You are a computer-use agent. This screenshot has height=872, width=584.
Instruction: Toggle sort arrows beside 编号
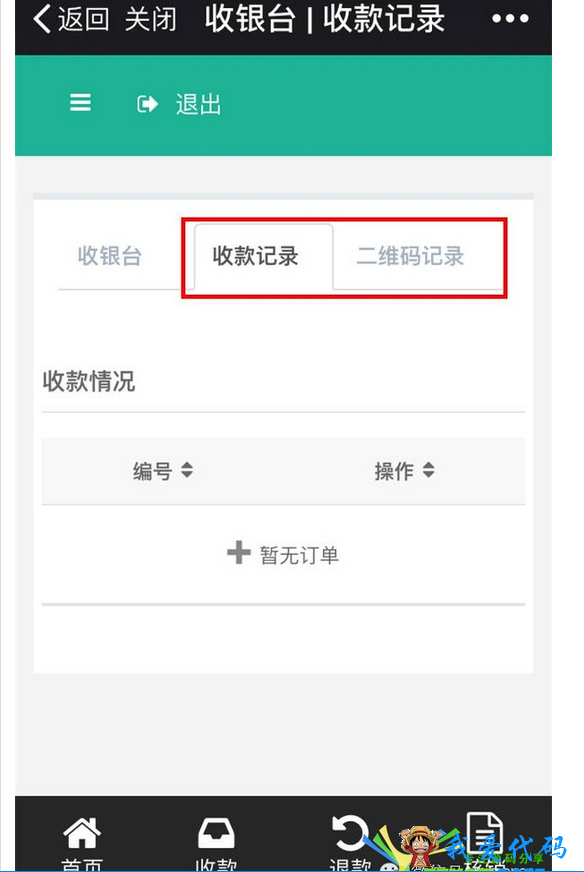point(187,470)
